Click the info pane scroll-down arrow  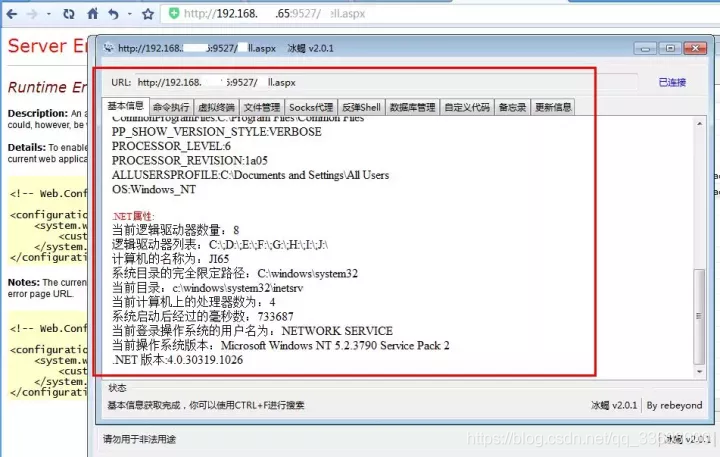(699, 372)
